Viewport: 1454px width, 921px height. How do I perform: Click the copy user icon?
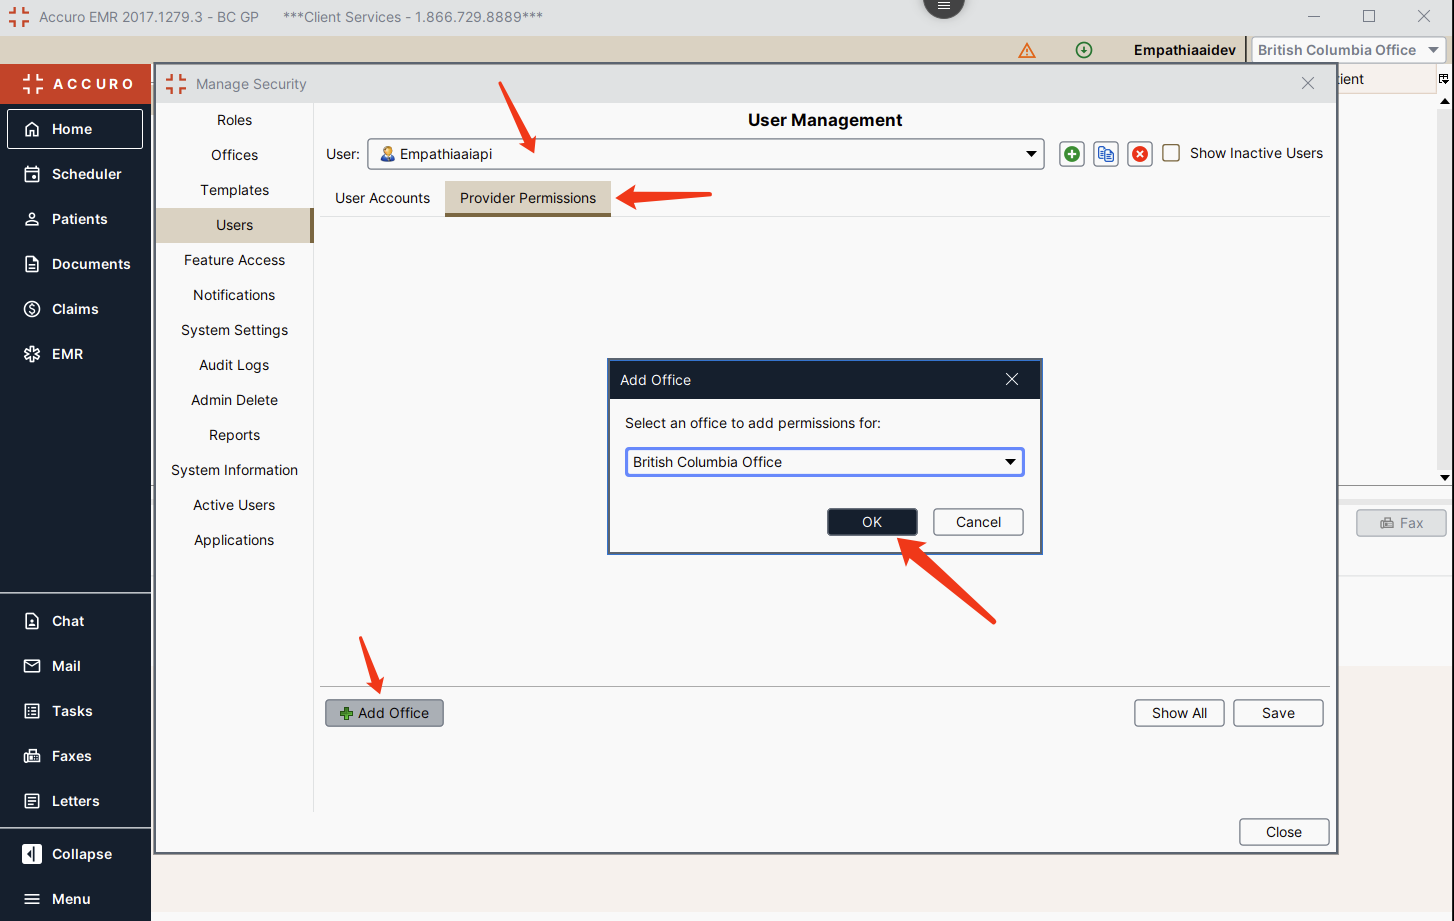point(1106,154)
